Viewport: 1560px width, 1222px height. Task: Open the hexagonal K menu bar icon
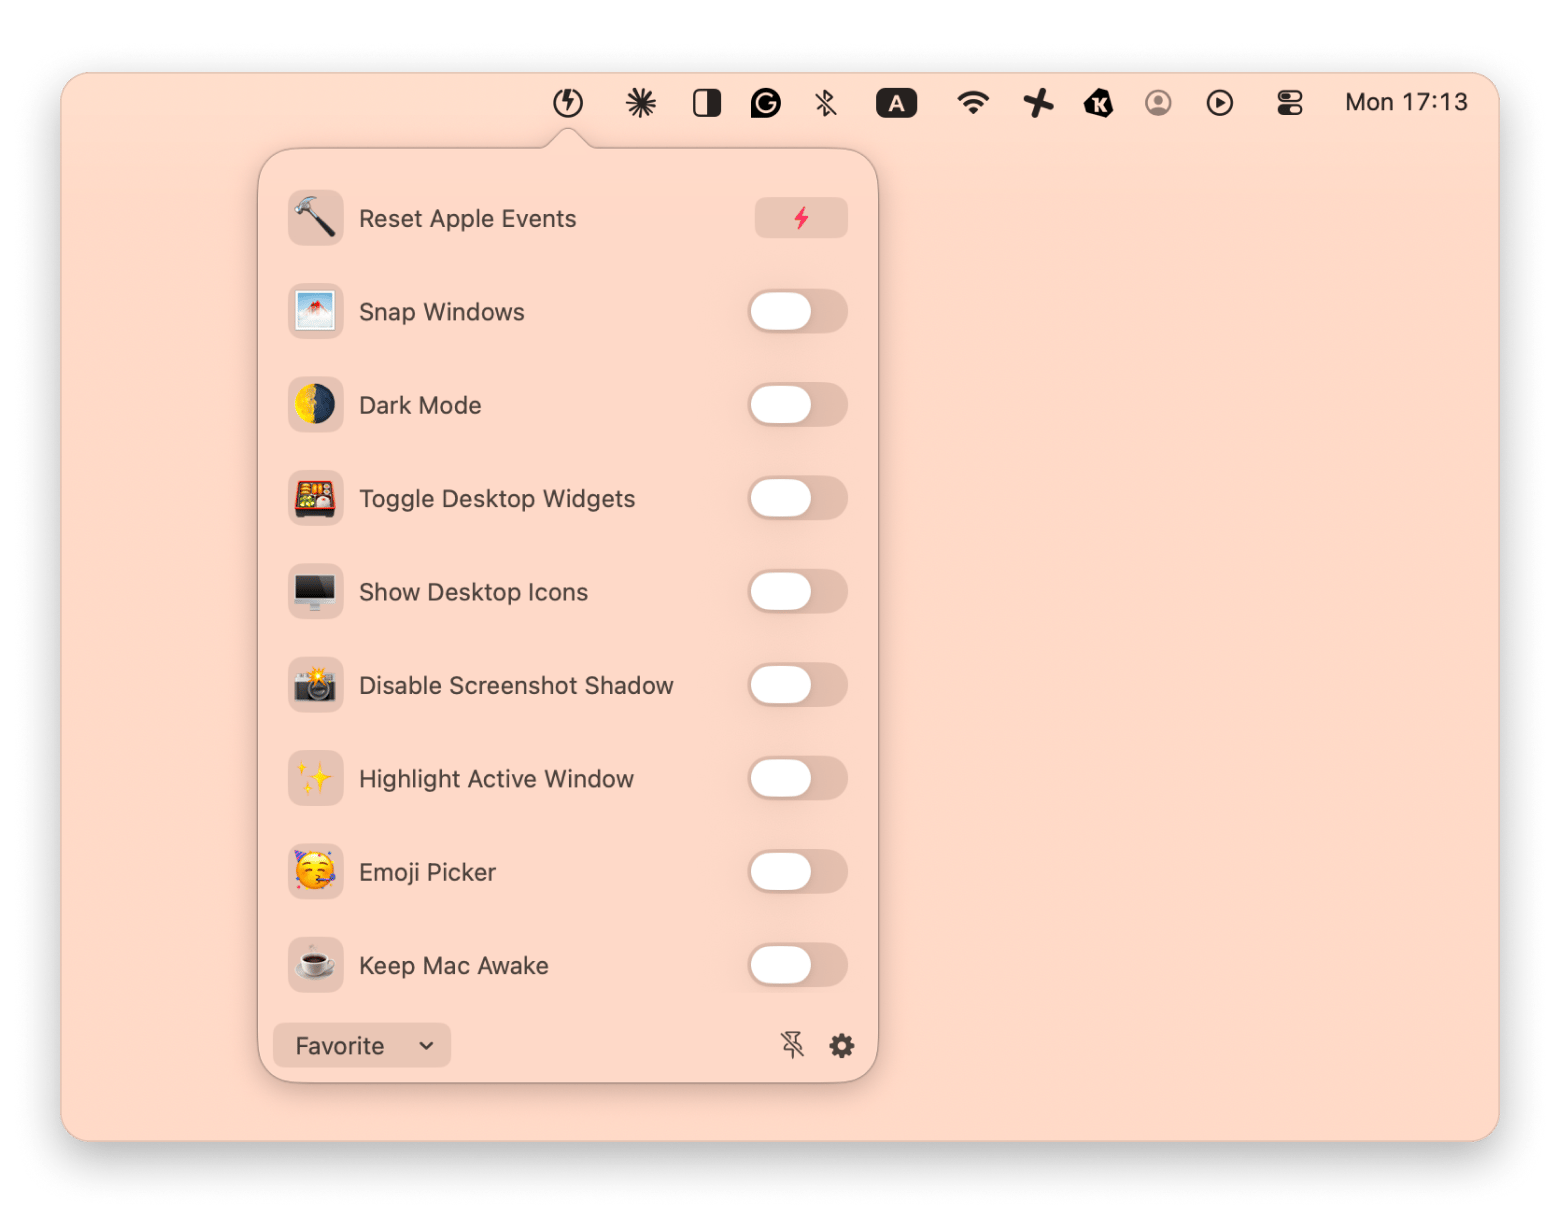(1098, 102)
